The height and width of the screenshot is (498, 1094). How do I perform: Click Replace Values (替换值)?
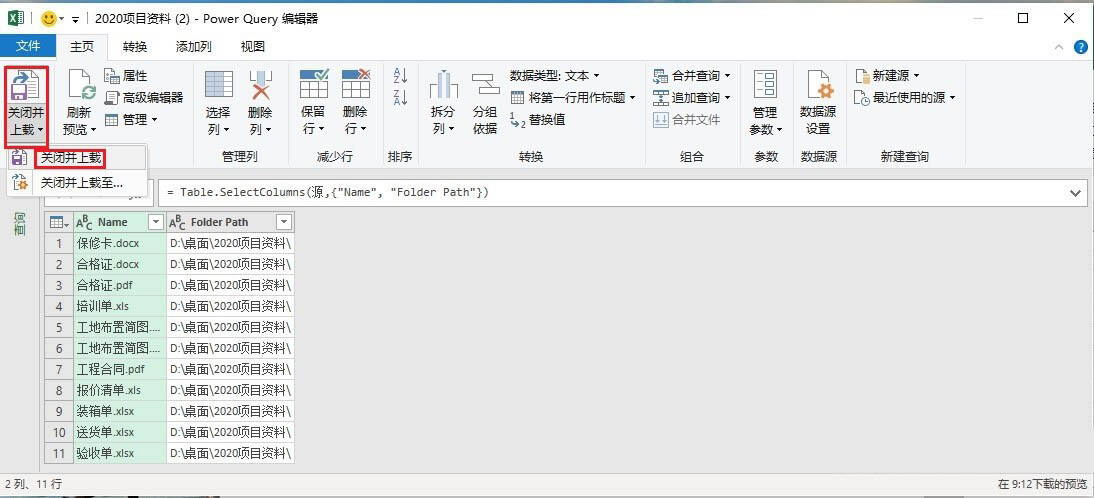tap(538, 119)
